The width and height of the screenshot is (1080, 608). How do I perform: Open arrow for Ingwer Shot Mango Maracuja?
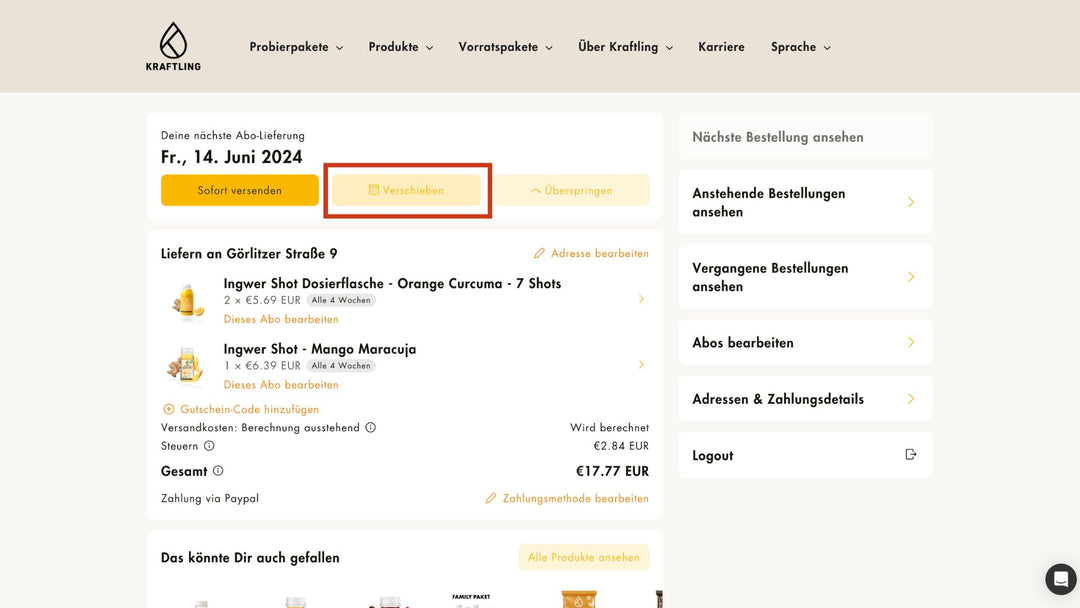[x=641, y=365]
